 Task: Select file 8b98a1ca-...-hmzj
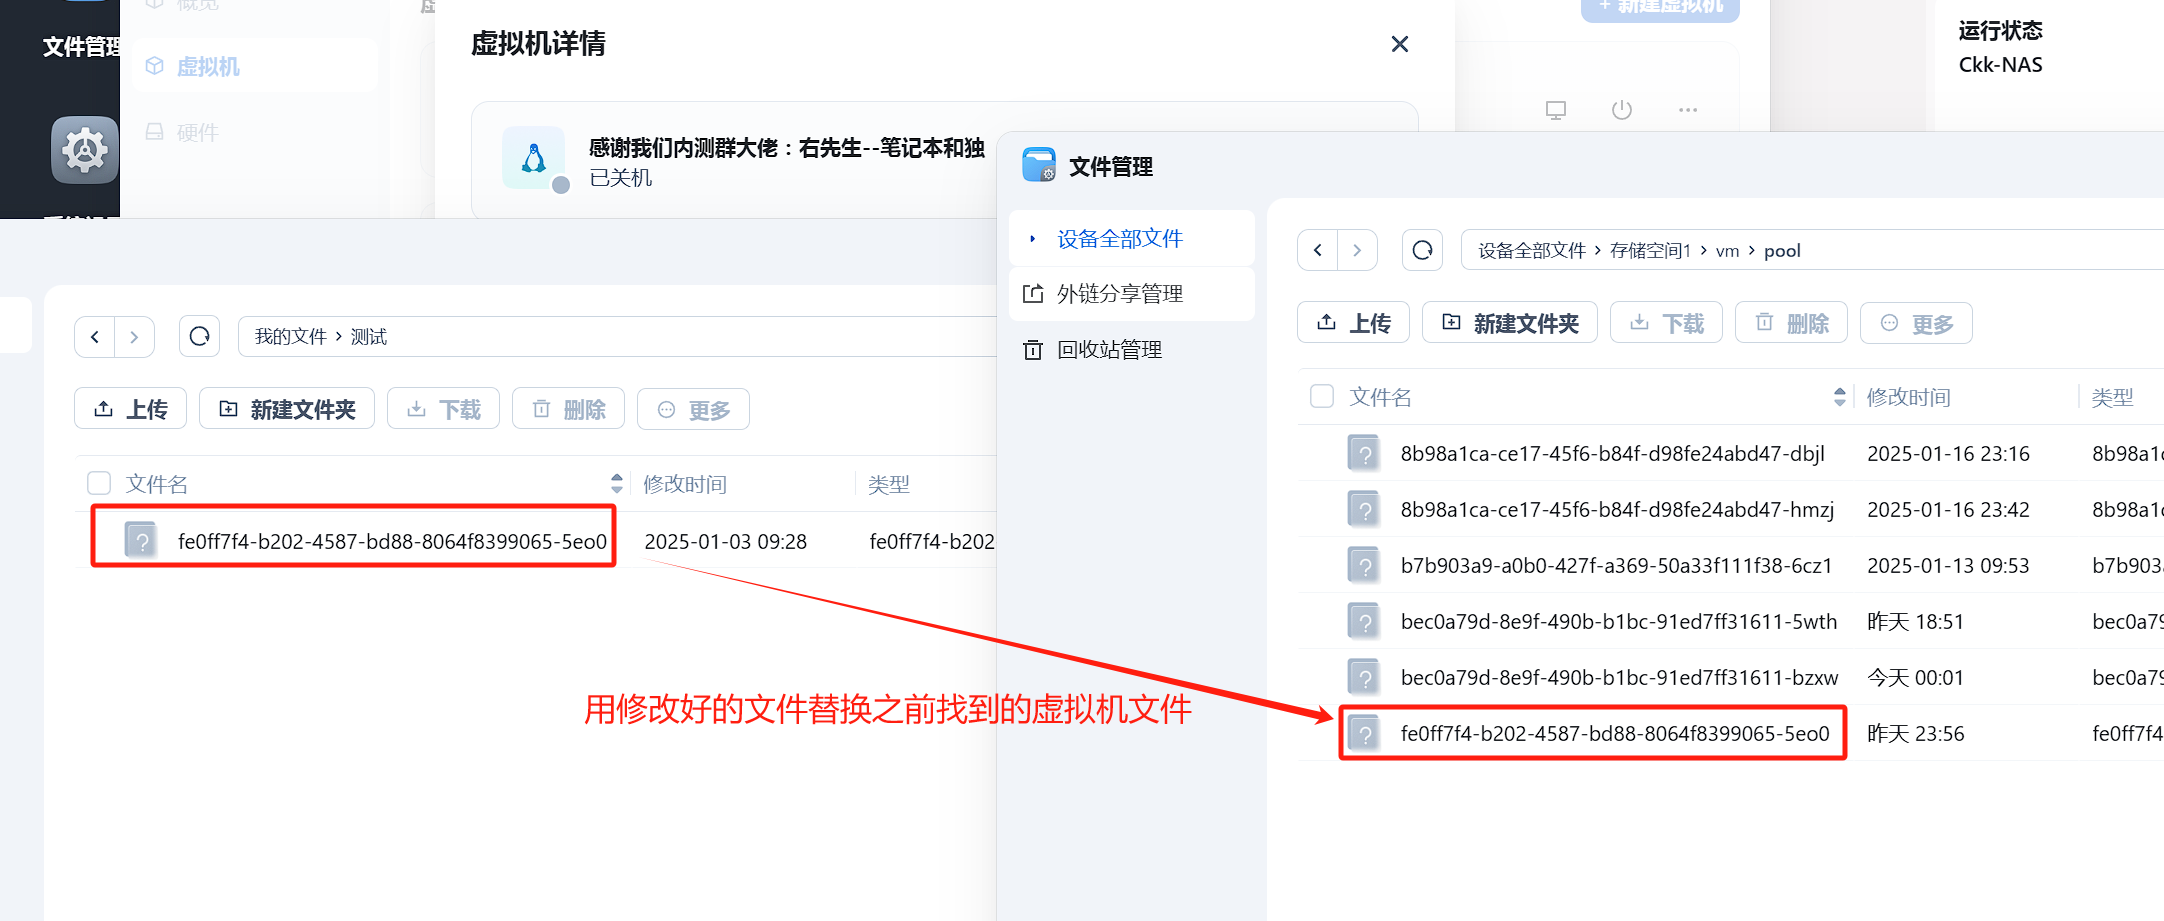coord(1617,510)
